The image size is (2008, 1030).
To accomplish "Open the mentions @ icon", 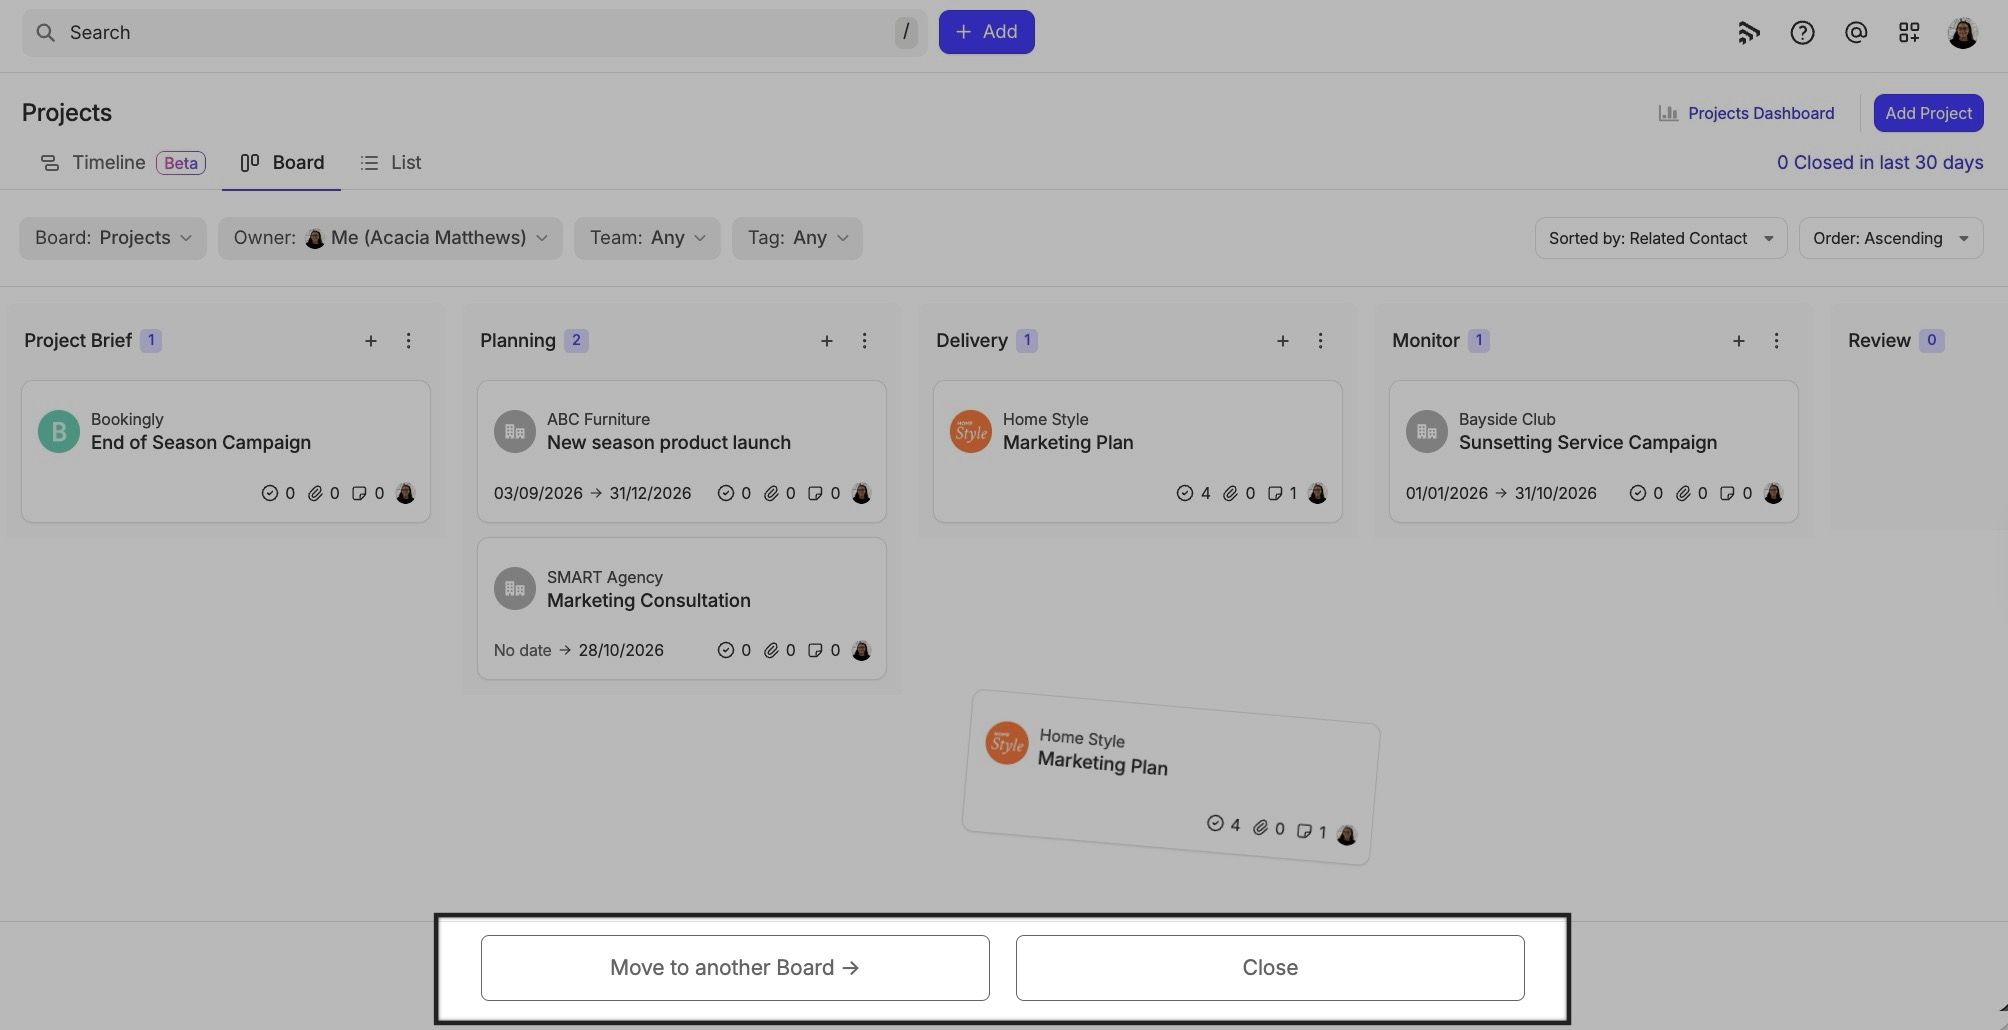I will [1856, 33].
